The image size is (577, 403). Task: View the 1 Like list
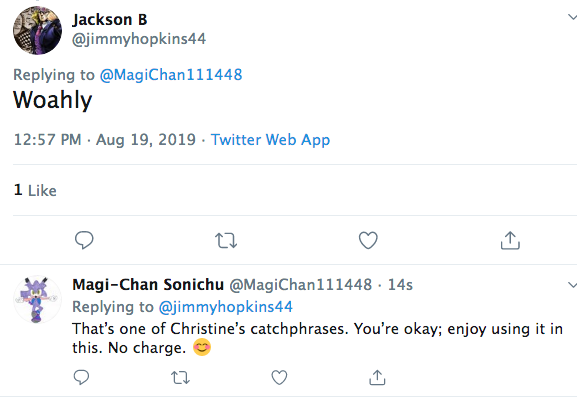pyautogui.click(x=35, y=191)
